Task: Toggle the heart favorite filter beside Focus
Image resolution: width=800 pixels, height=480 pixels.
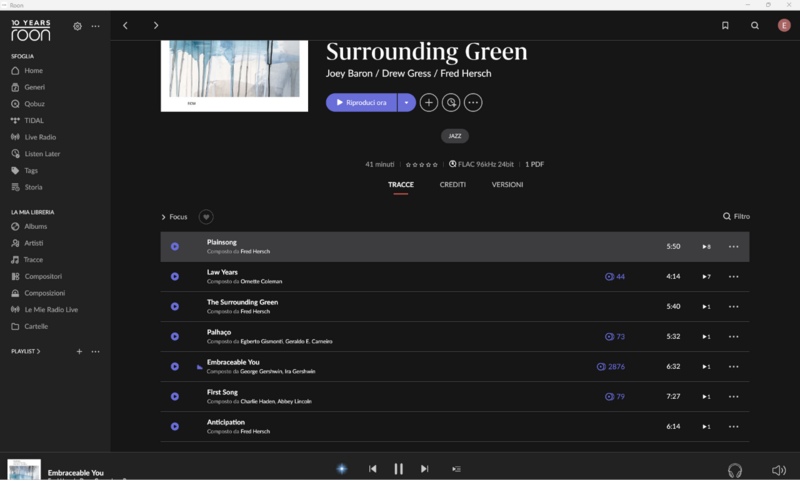Action: tap(205, 217)
